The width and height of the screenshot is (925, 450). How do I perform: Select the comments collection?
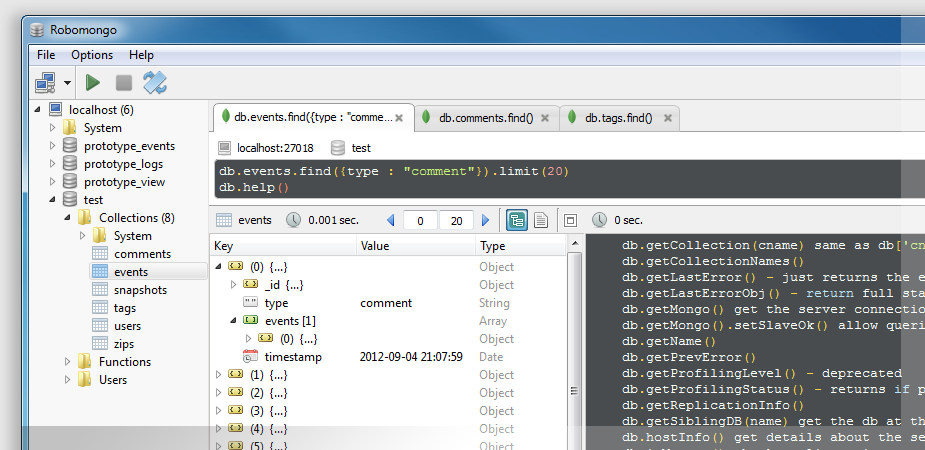tap(142, 254)
